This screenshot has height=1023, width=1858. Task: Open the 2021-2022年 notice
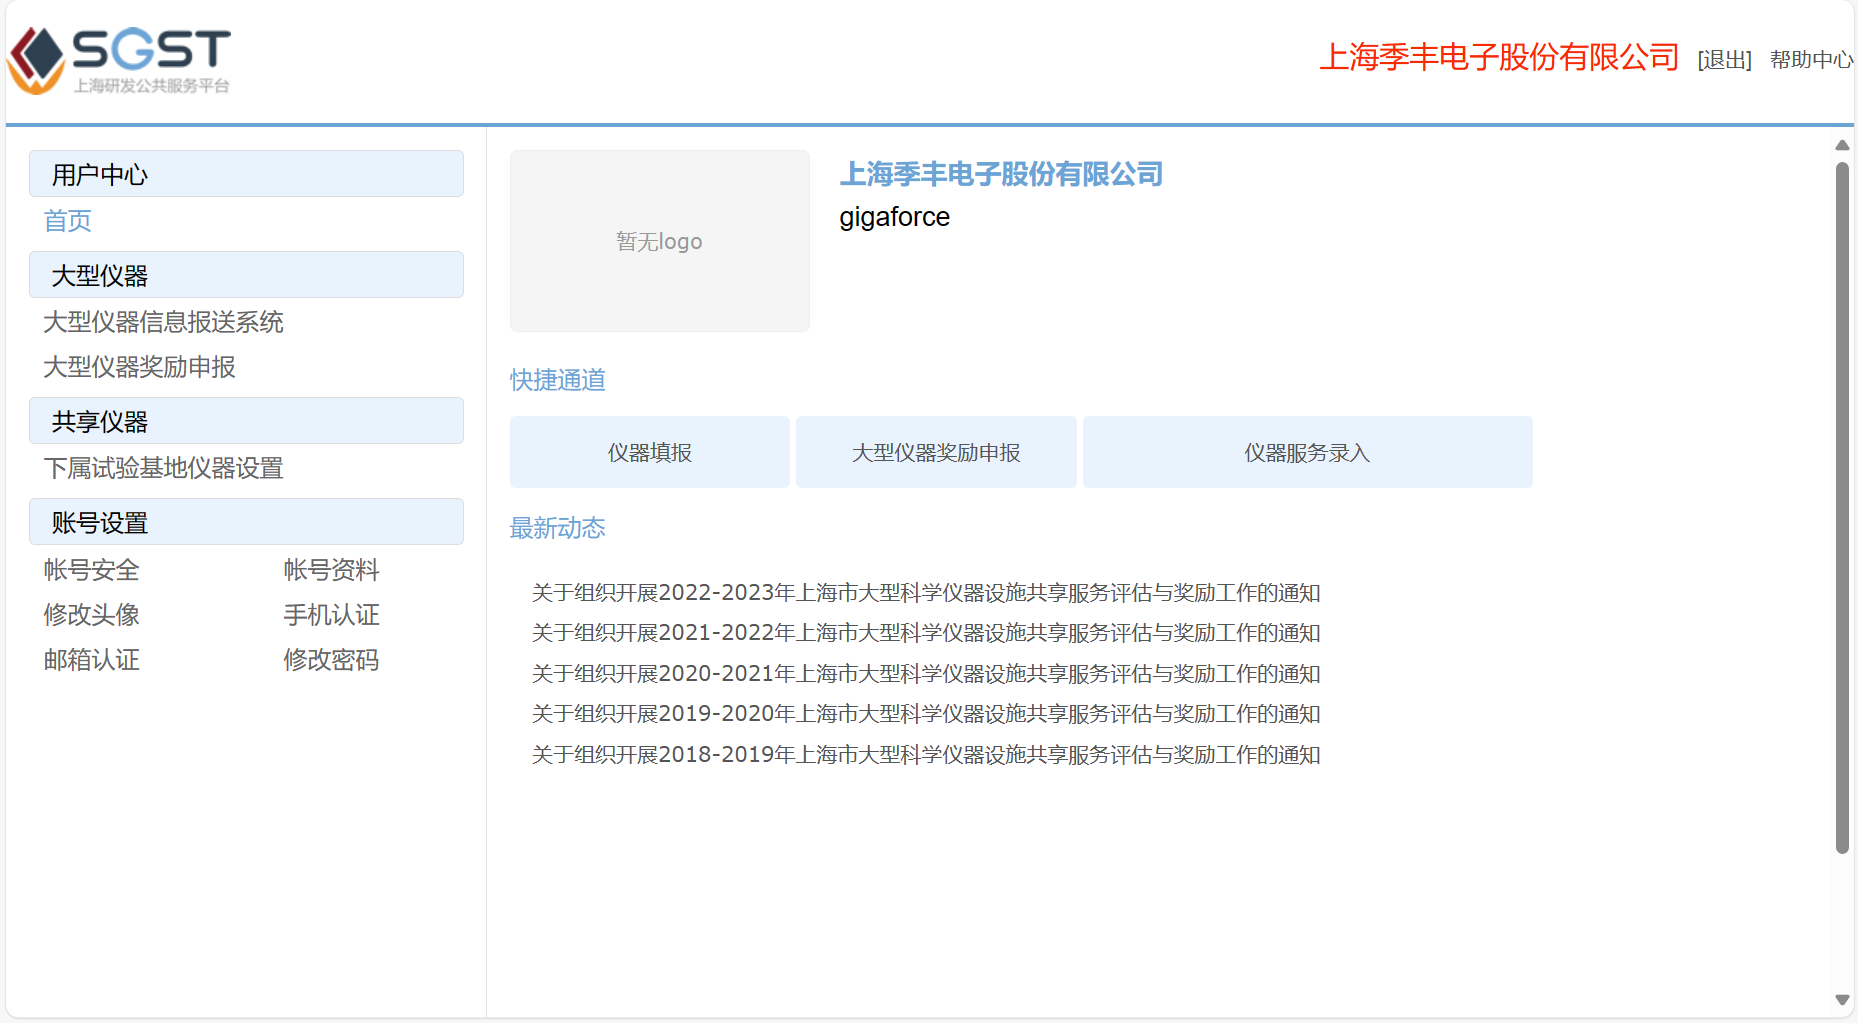coord(926,633)
